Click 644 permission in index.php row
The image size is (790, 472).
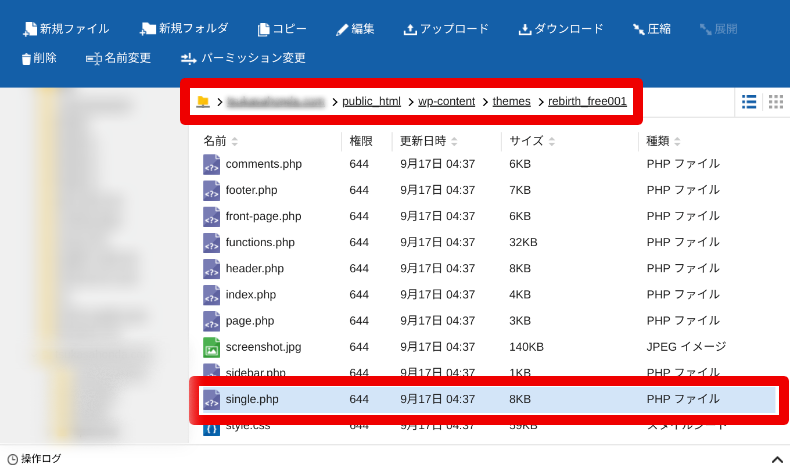[x=359, y=295]
